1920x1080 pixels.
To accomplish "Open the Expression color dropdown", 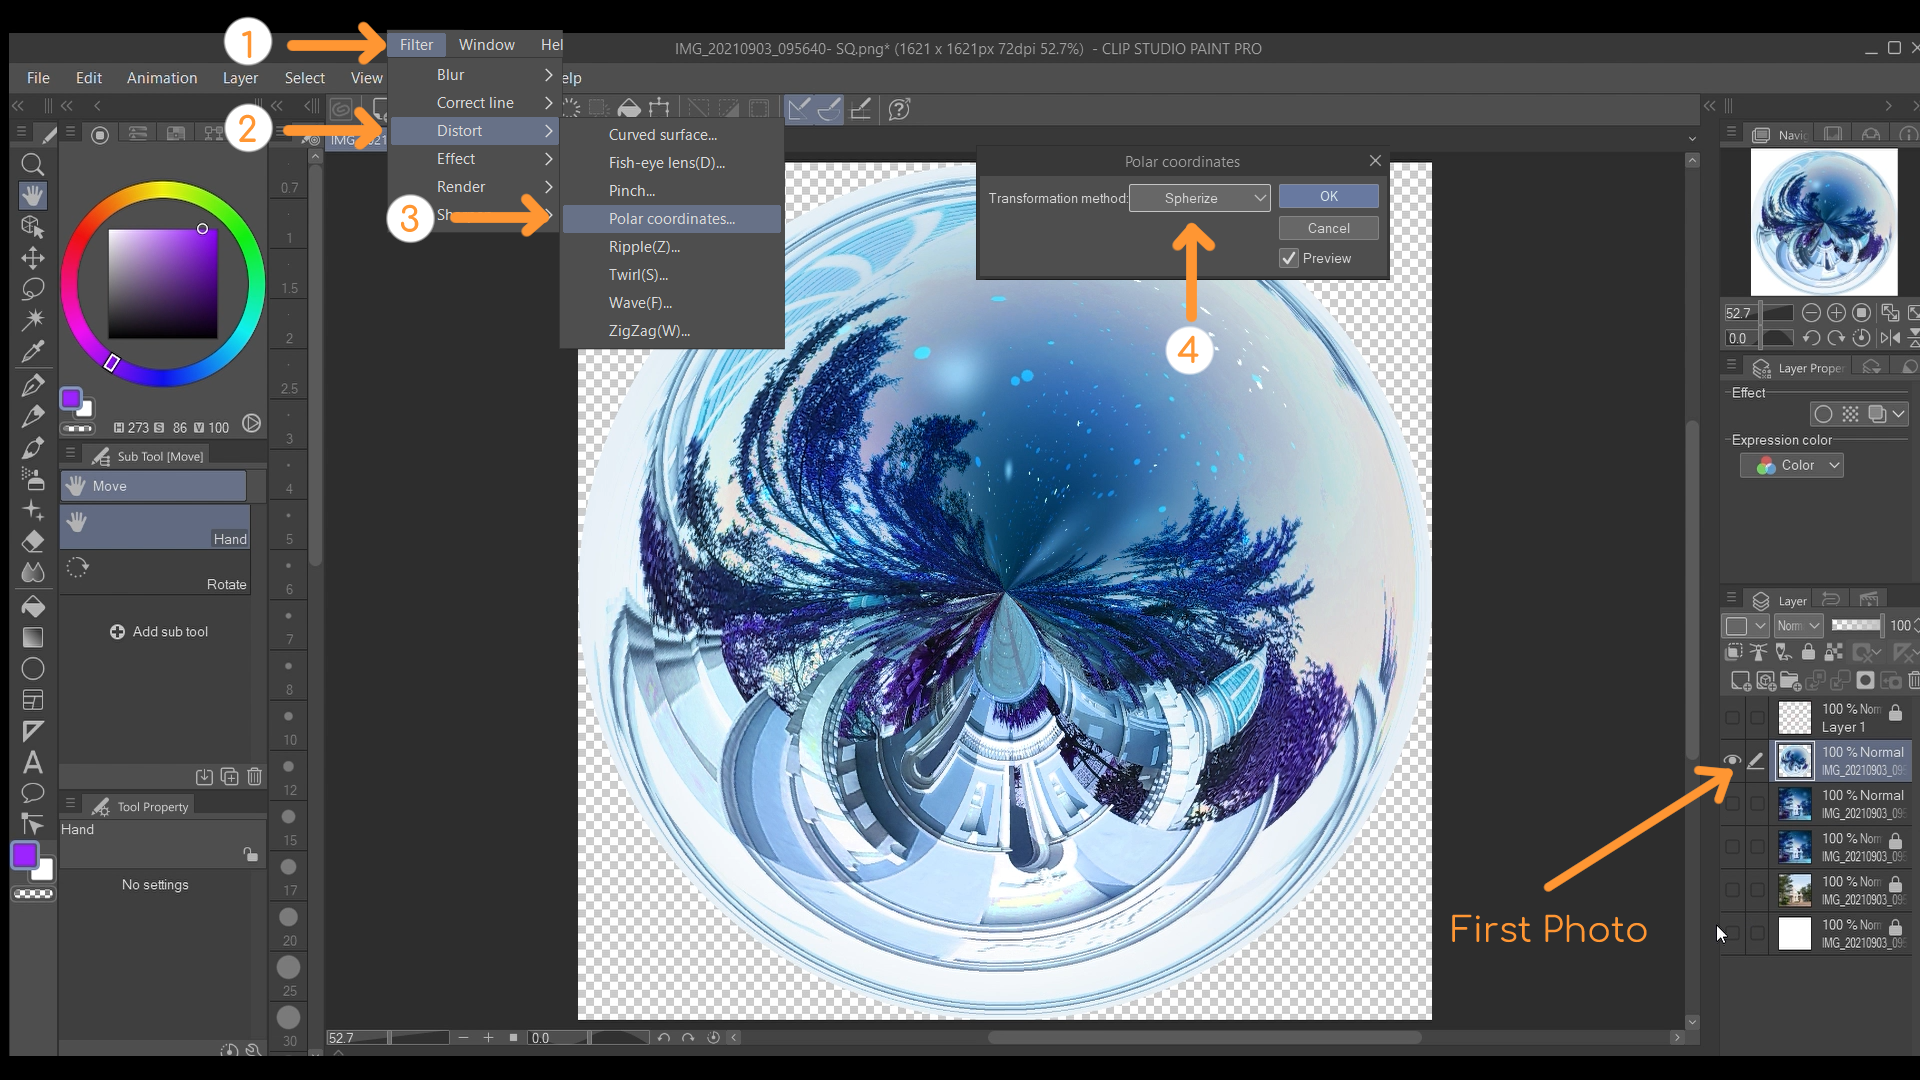I will pos(1791,464).
